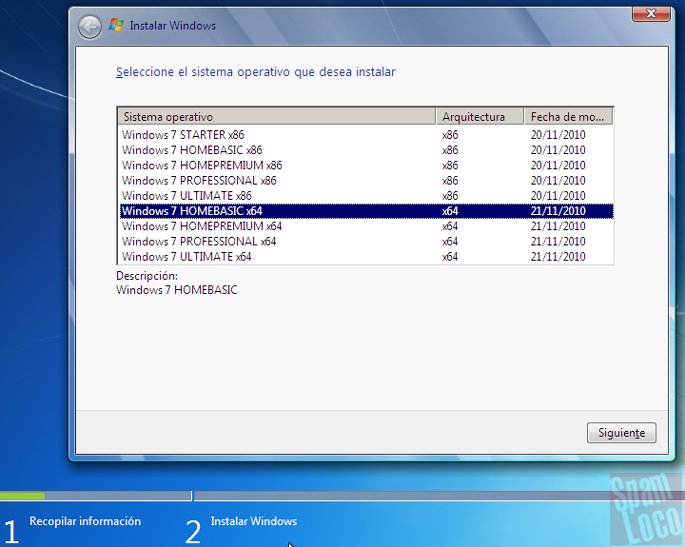Click the 20/11/2010 date of ULTIMATE x86

pyautogui.click(x=558, y=196)
